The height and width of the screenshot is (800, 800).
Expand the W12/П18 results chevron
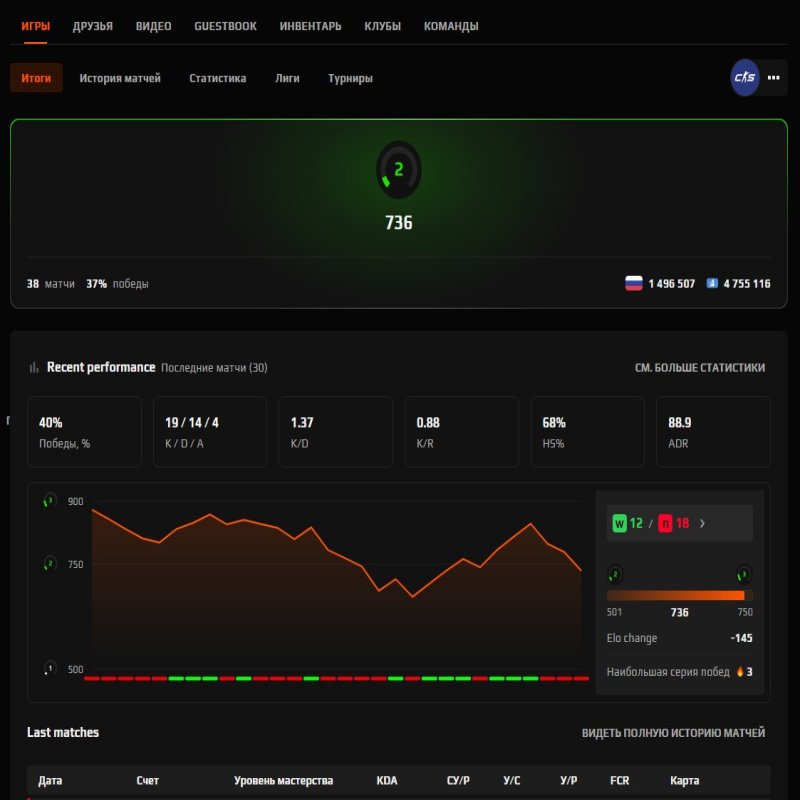702,522
